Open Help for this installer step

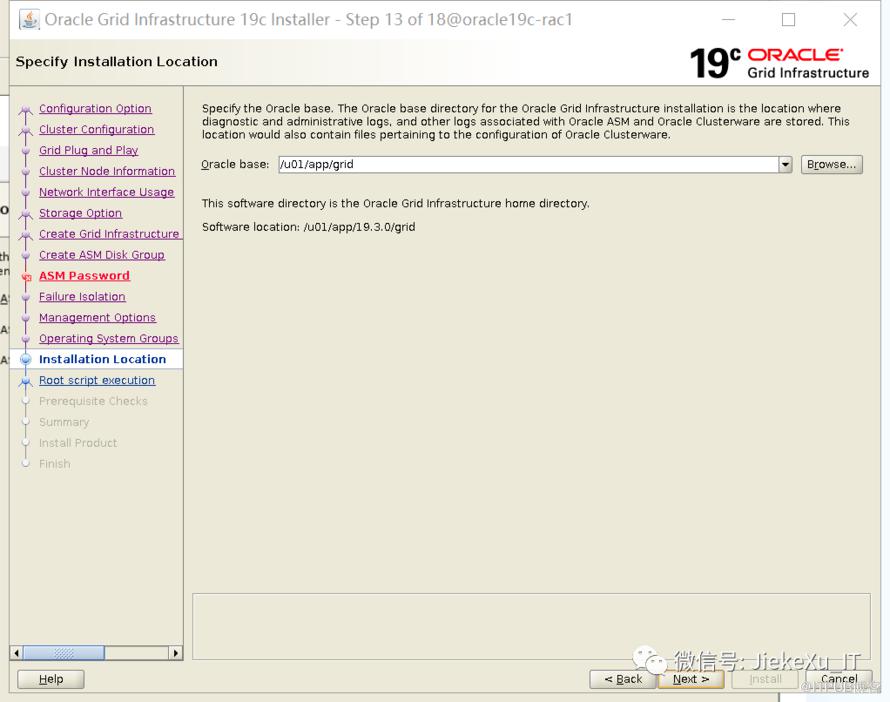pyautogui.click(x=51, y=679)
